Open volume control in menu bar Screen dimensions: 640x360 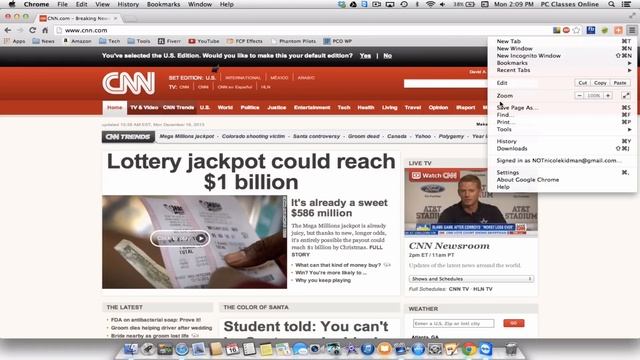(x=443, y=4)
